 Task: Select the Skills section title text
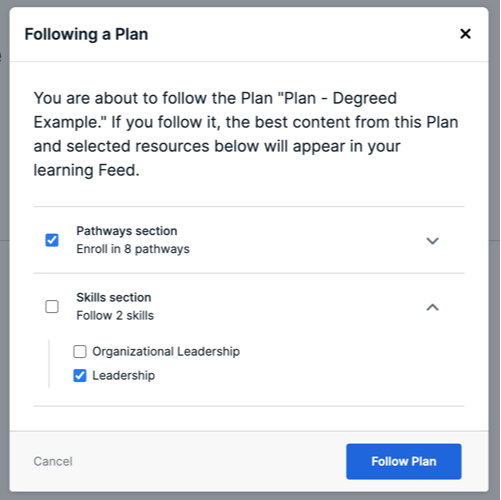[114, 297]
